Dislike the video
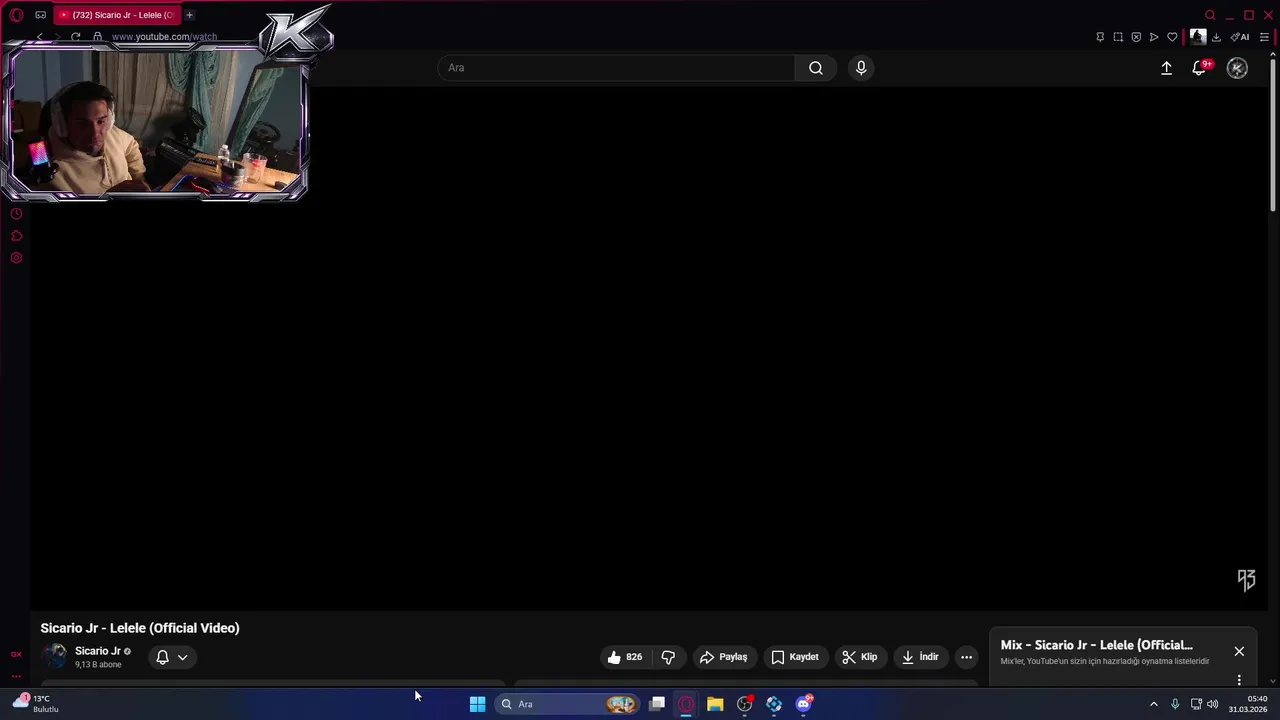The height and width of the screenshot is (720, 1280). click(668, 657)
